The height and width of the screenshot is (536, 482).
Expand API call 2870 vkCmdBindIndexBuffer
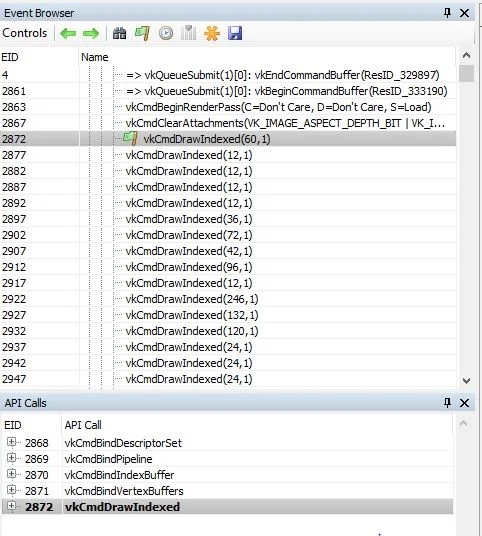pyautogui.click(x=11, y=474)
